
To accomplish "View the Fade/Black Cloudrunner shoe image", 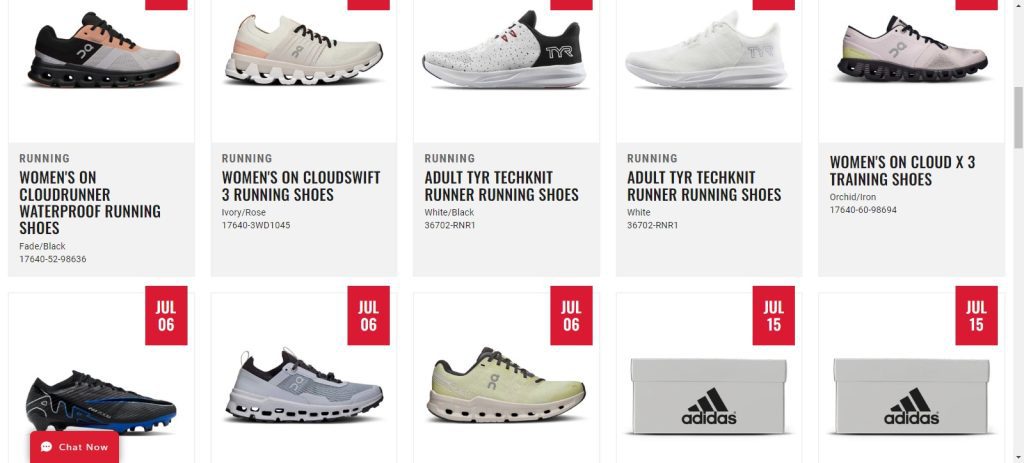I will 103,50.
